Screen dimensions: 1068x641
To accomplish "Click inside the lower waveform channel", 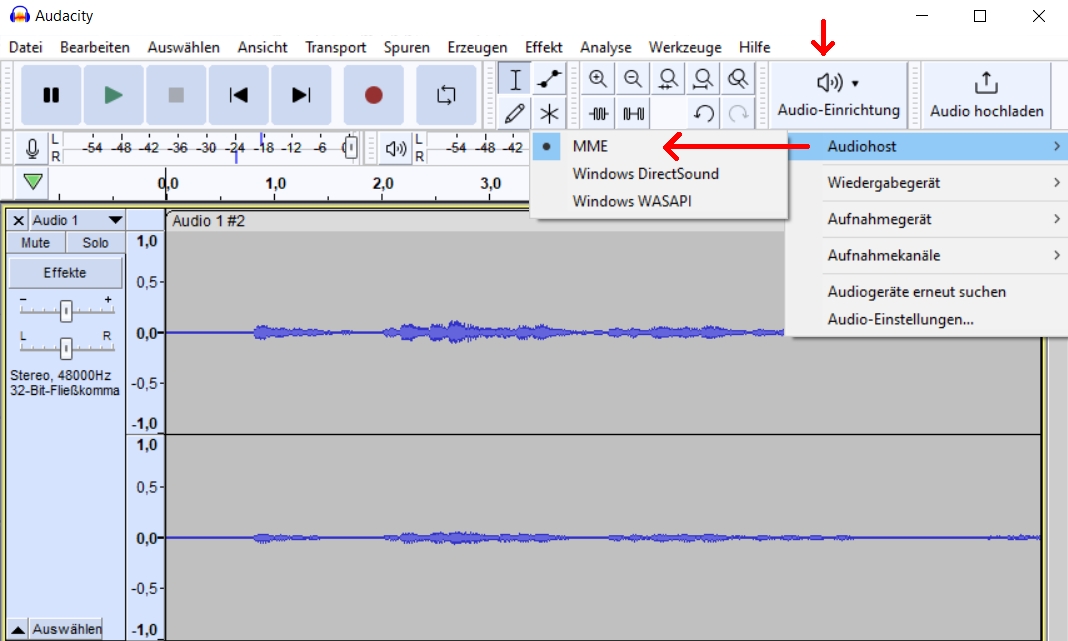I will pyautogui.click(x=603, y=537).
